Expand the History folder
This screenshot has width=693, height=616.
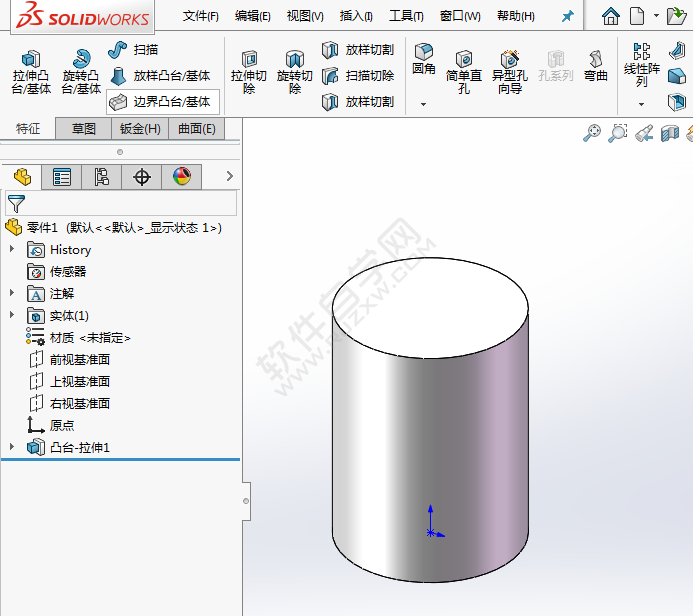(12, 249)
